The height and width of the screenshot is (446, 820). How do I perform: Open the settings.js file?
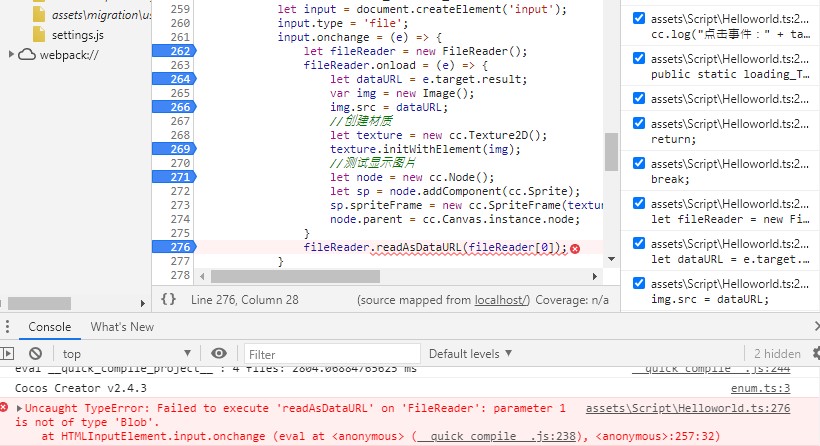point(77,35)
